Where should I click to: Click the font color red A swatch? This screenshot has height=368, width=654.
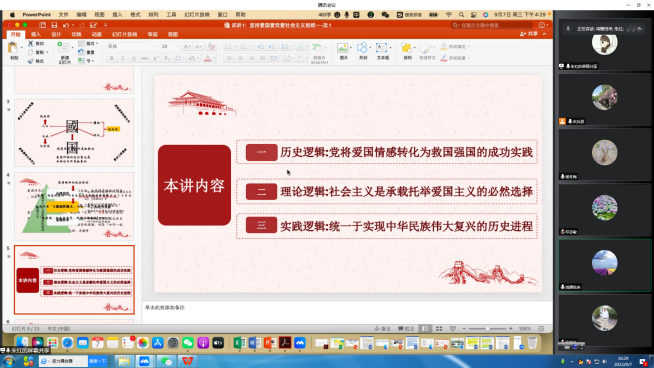point(207,58)
